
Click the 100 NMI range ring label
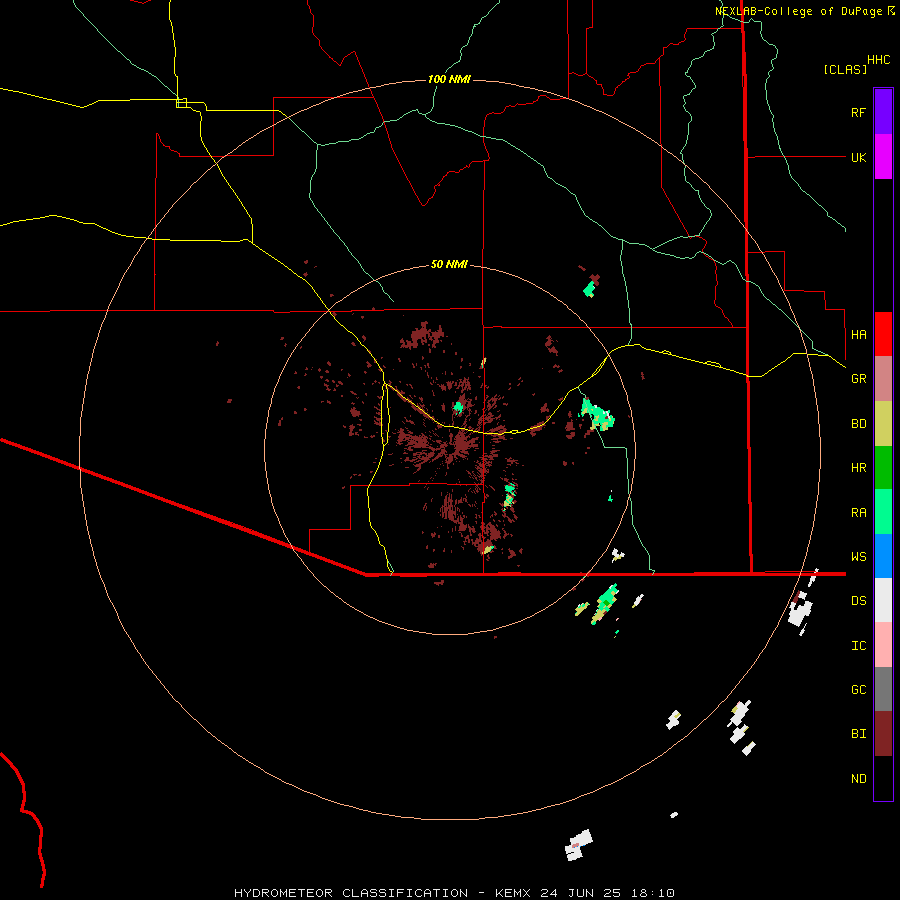[x=449, y=79]
